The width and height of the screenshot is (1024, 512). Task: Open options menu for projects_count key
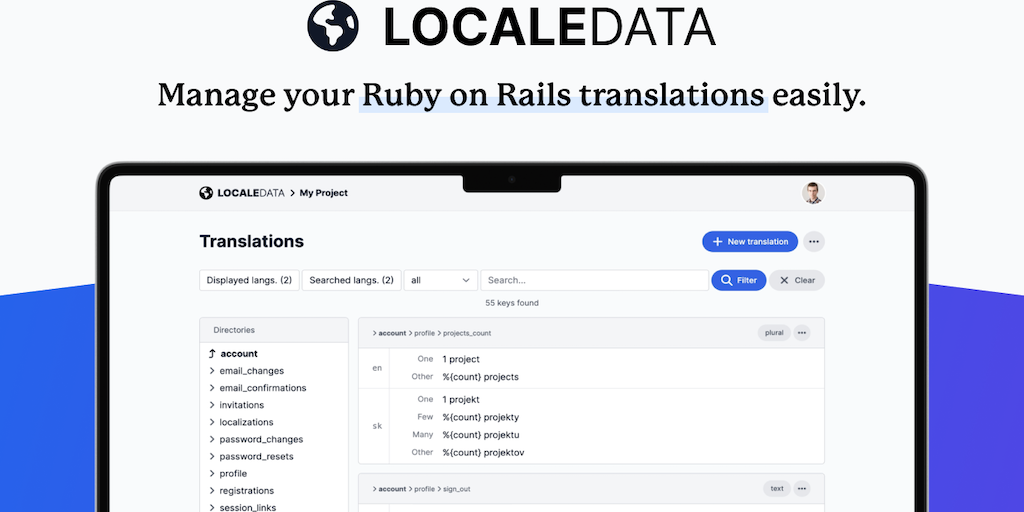click(802, 332)
